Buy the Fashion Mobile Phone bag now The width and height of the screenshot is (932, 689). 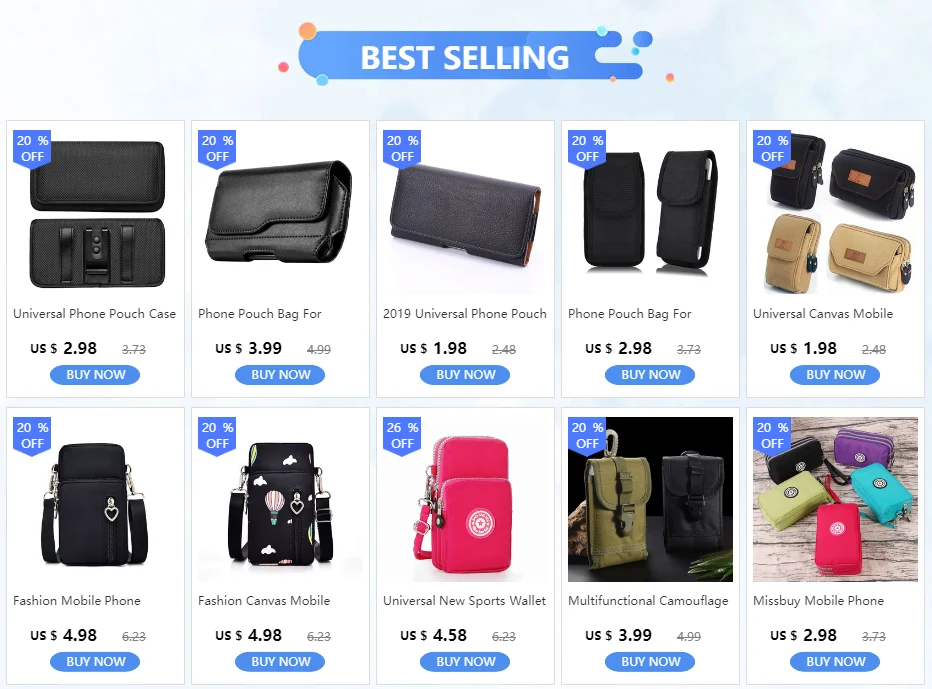[x=95, y=662]
